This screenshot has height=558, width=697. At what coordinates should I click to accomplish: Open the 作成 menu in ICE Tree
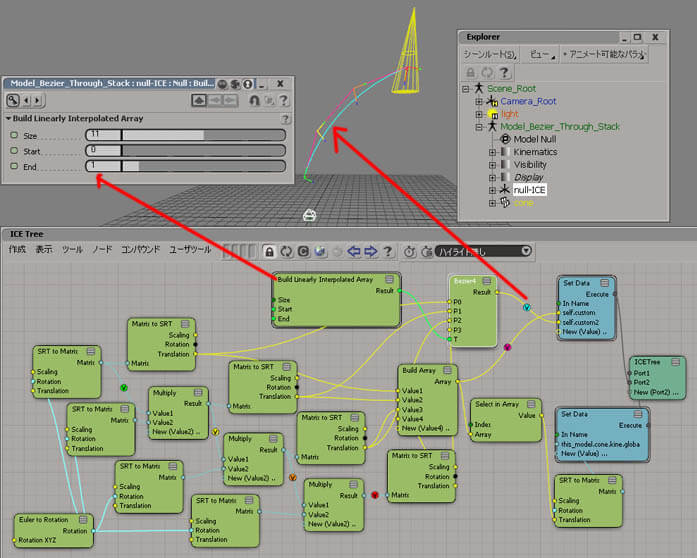[17, 249]
